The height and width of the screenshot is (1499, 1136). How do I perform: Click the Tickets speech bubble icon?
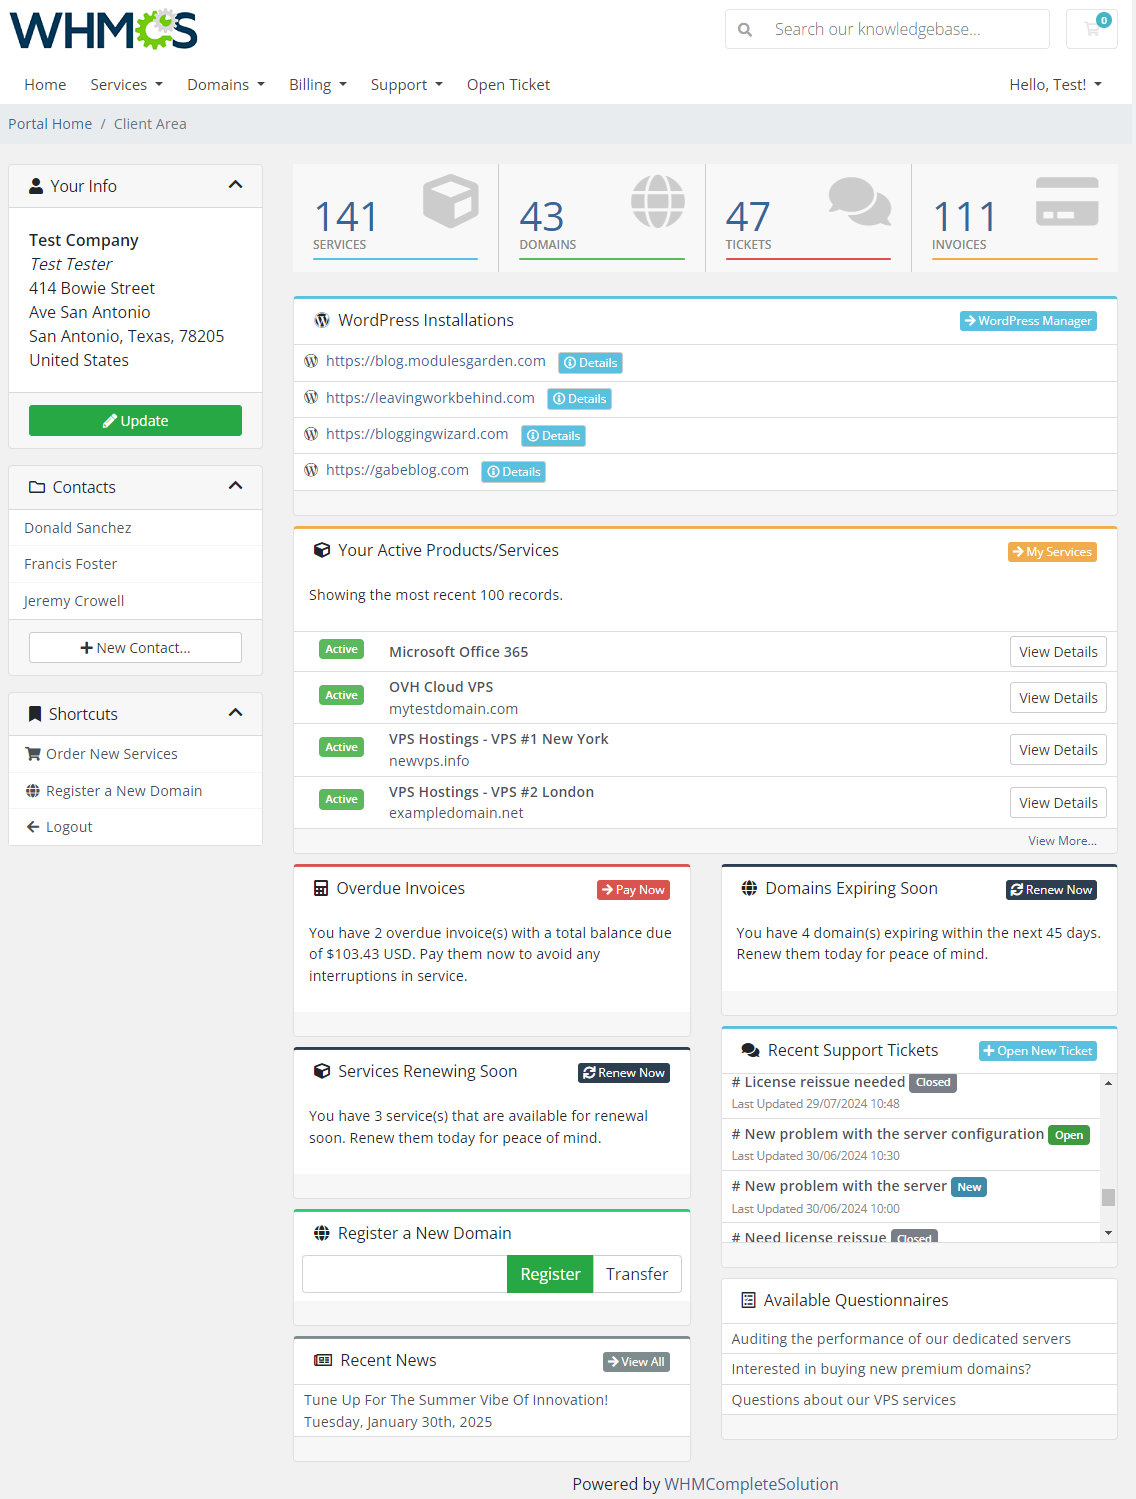point(860,203)
